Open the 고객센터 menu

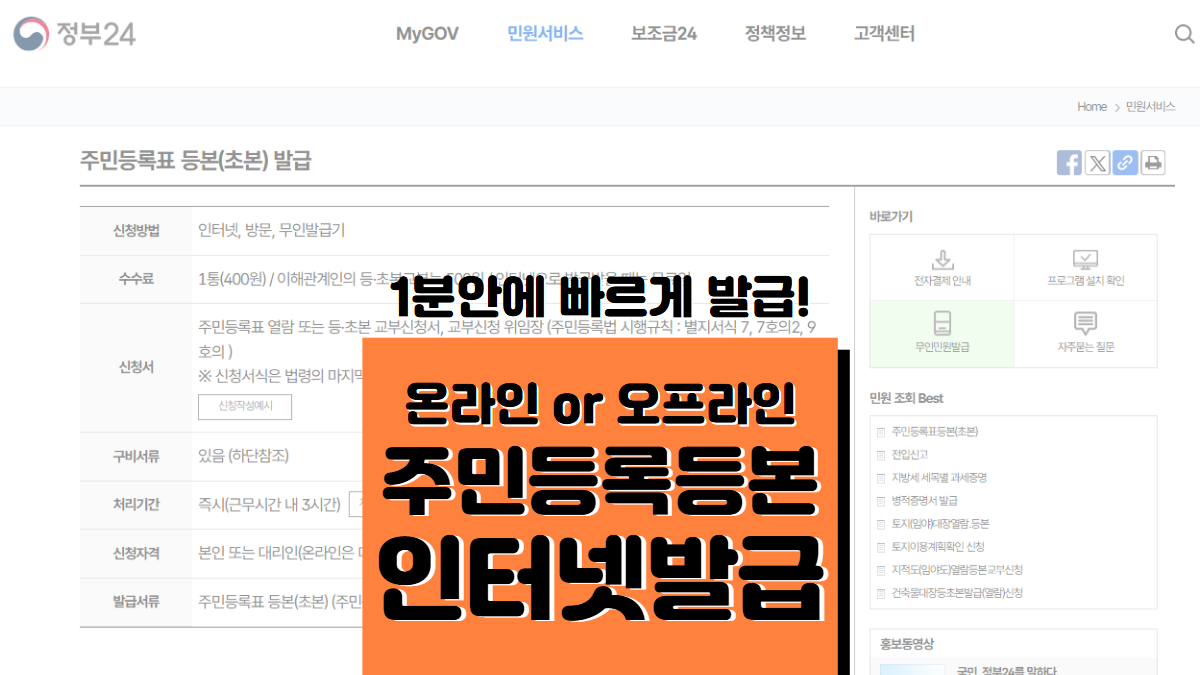click(884, 34)
